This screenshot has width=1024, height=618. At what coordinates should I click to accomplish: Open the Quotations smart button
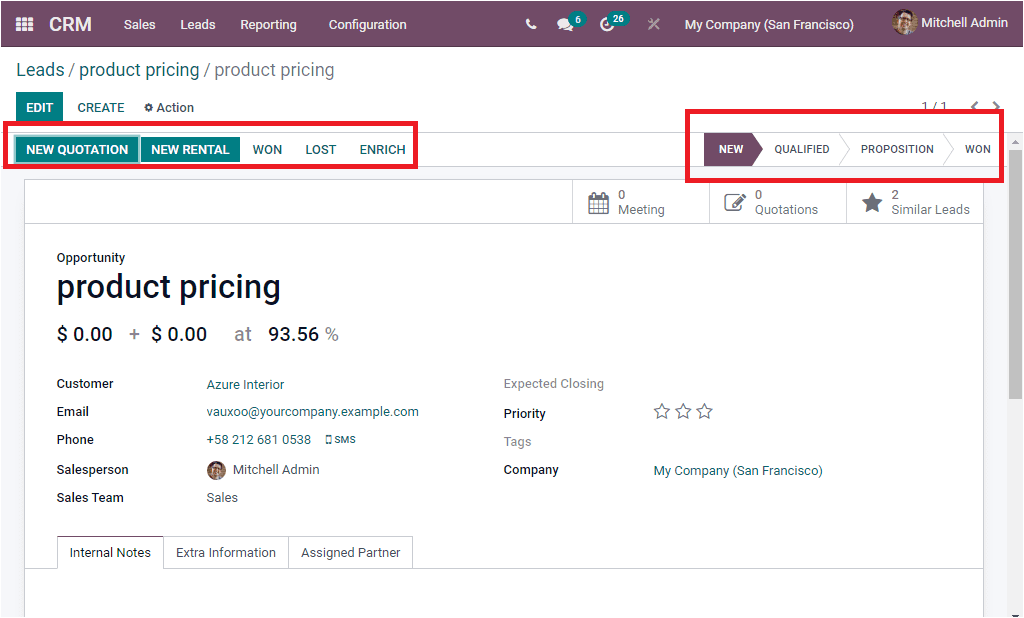point(778,203)
